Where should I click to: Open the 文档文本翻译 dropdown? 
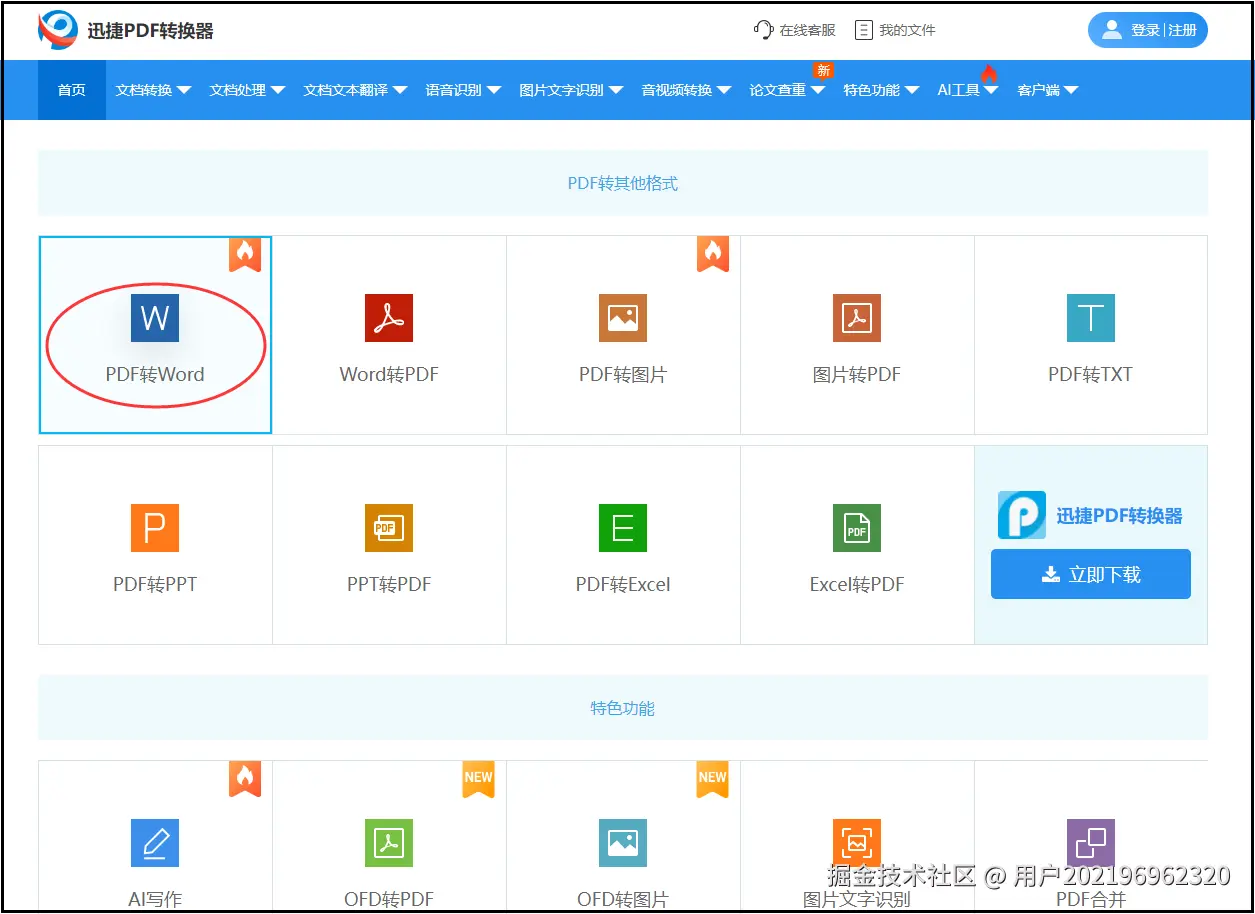point(355,90)
